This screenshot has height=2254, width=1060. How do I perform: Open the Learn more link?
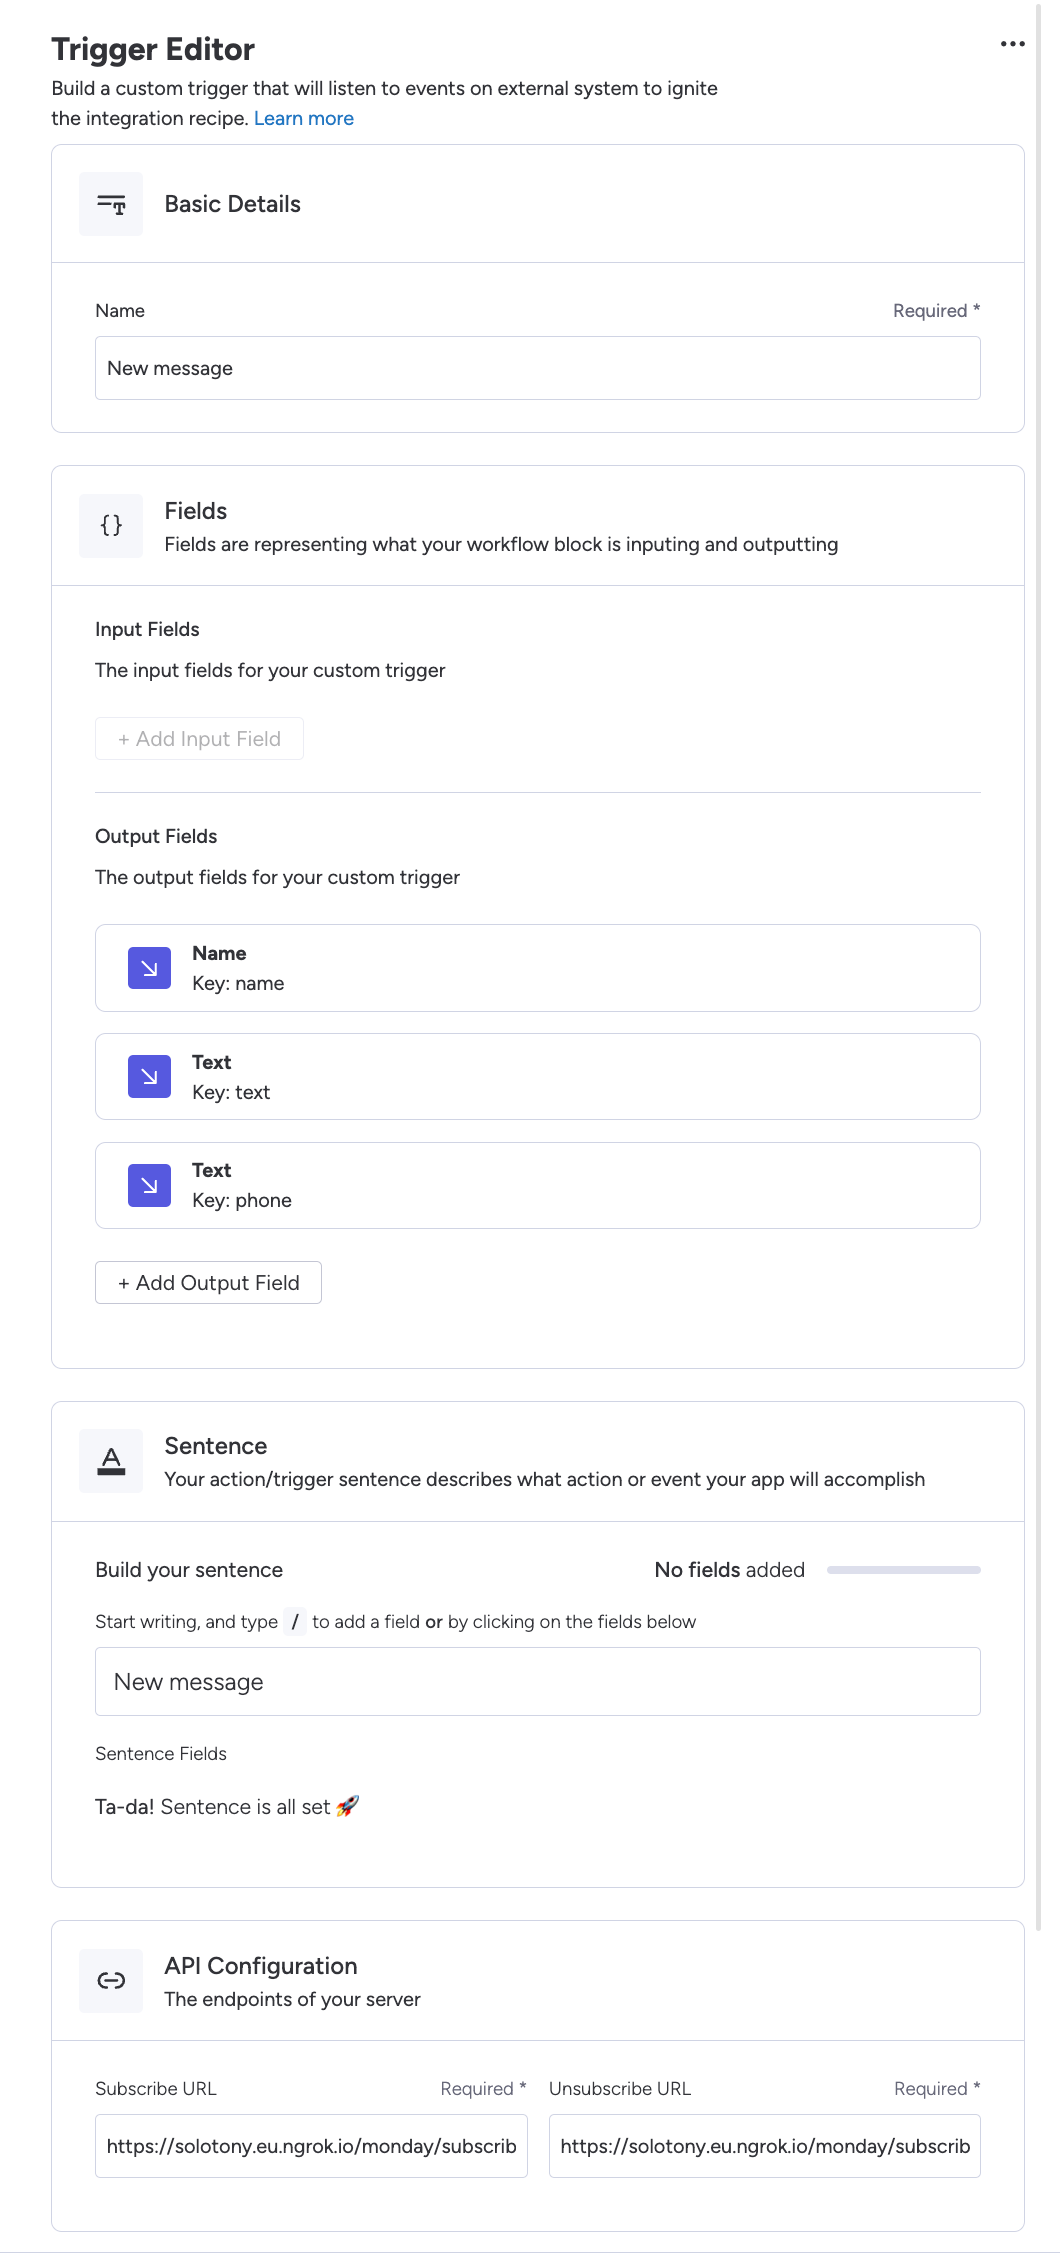point(304,118)
